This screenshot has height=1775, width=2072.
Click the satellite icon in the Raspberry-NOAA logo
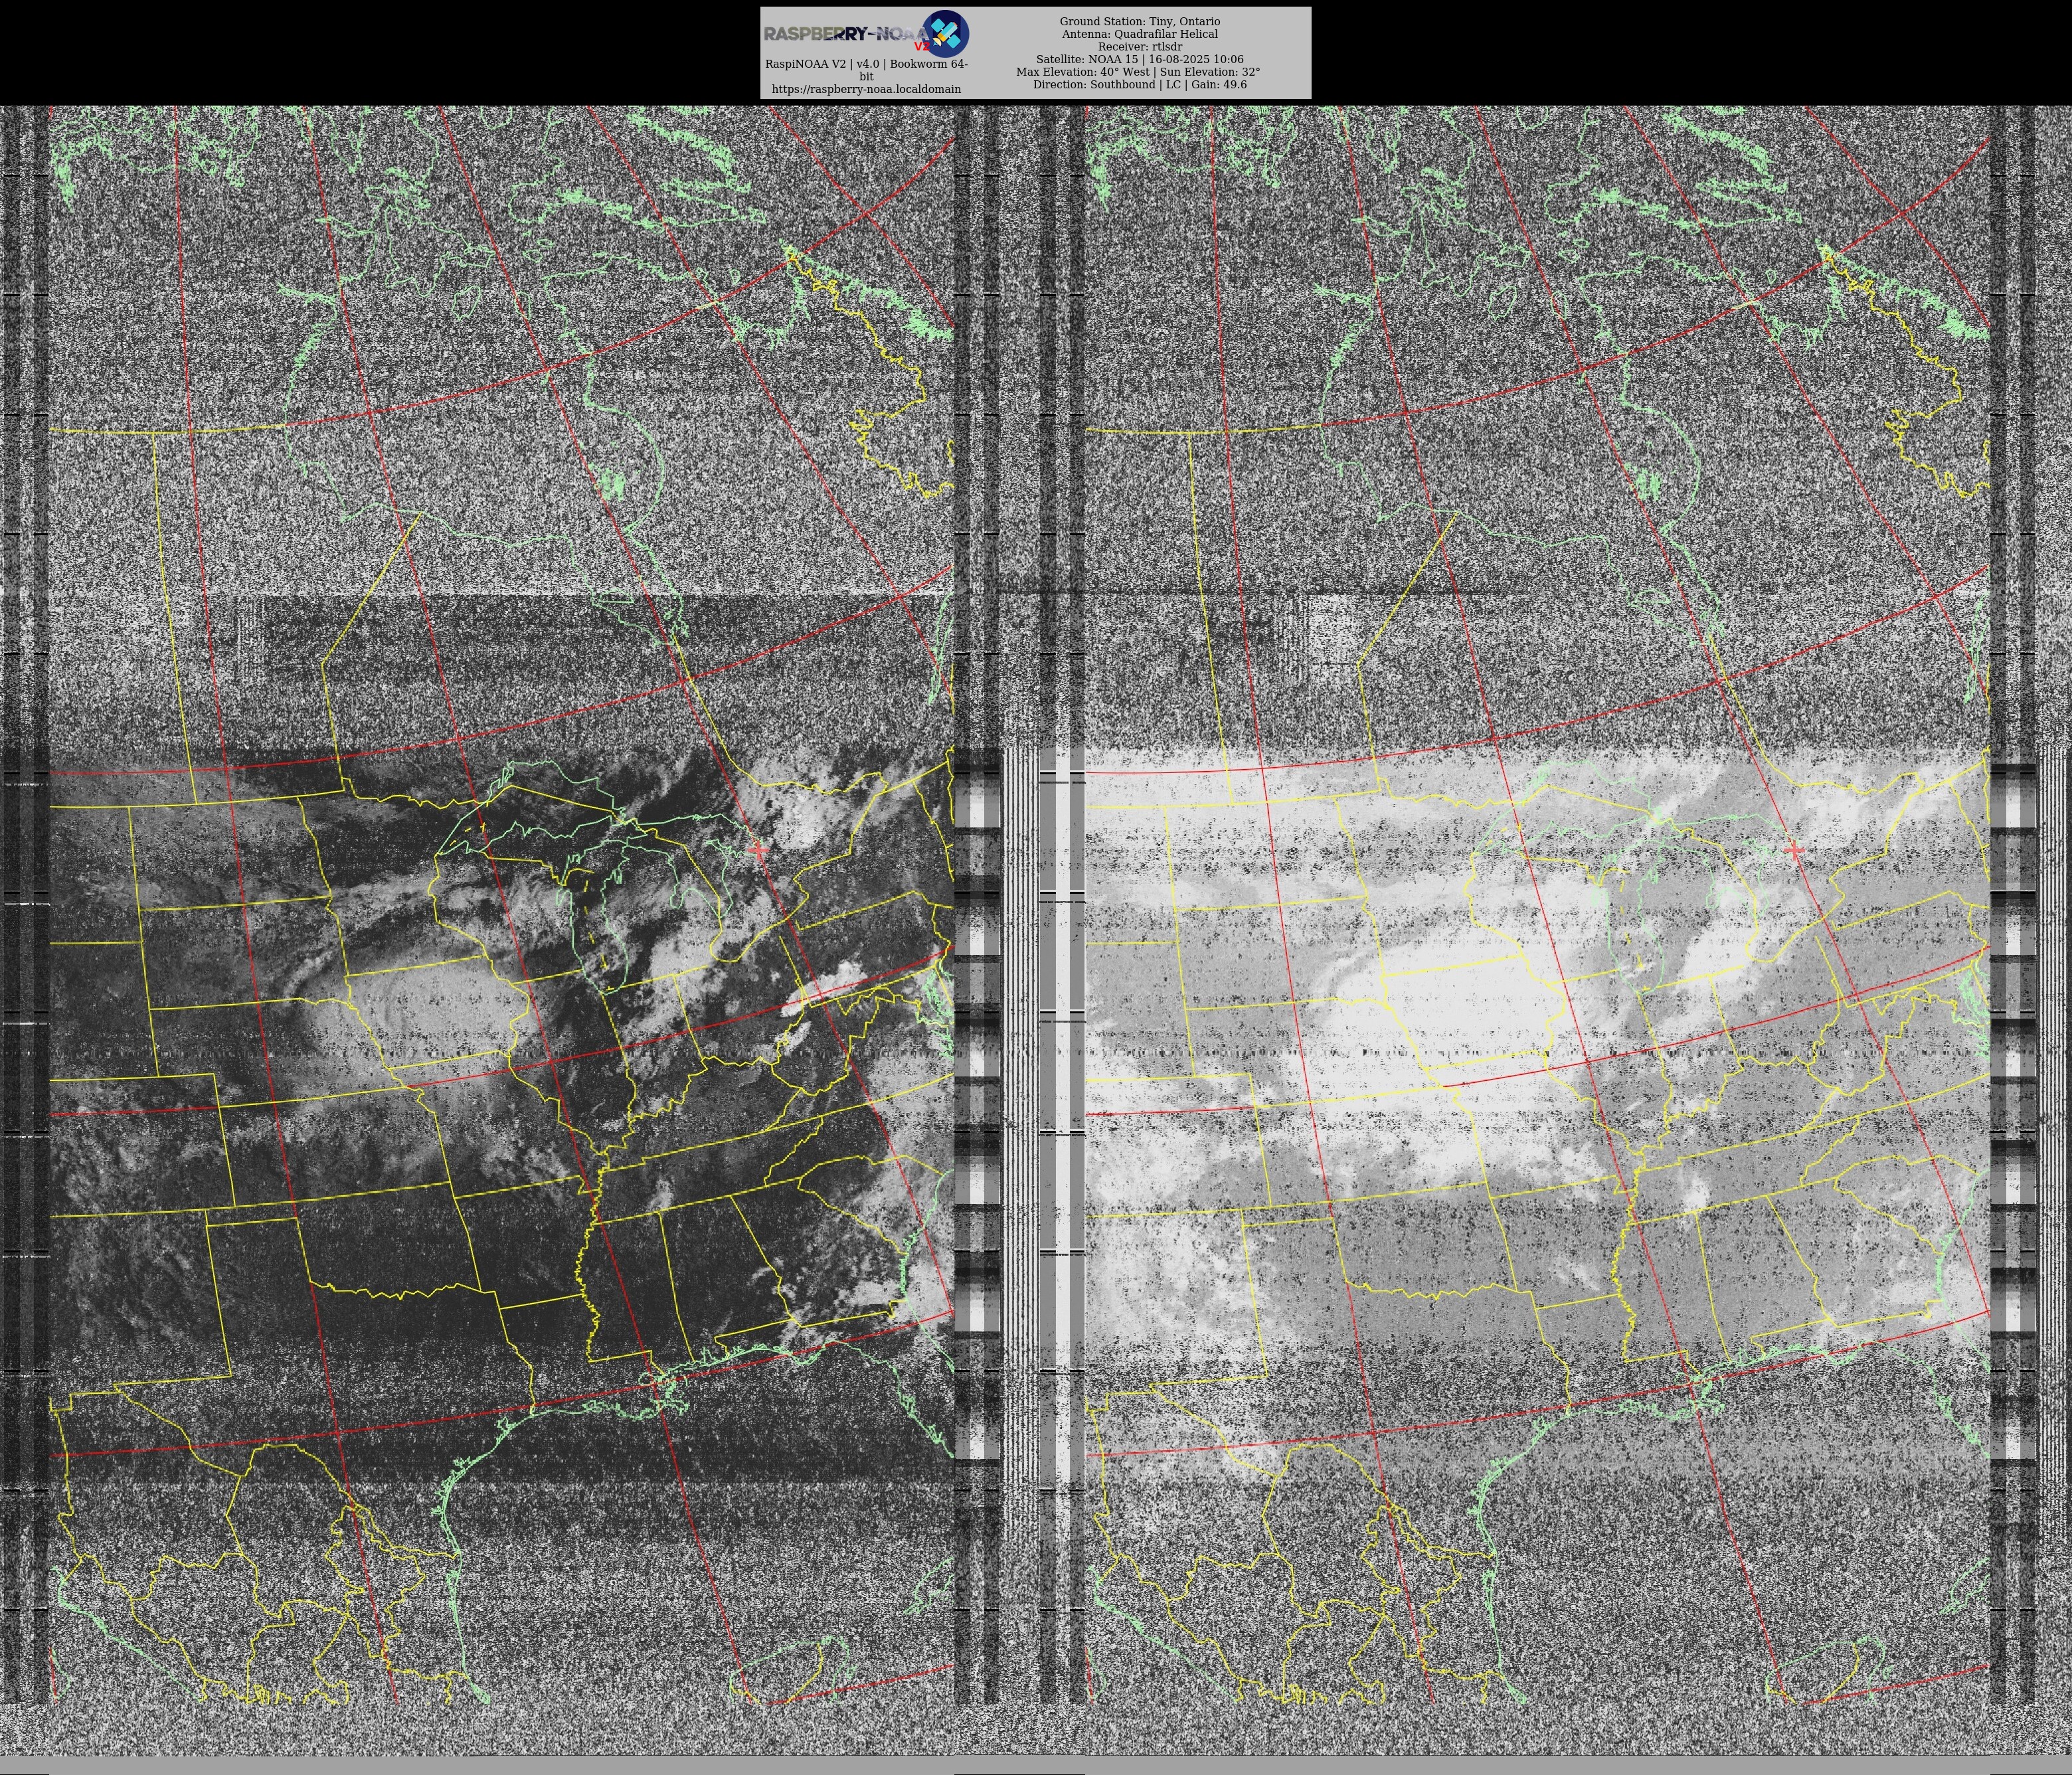pyautogui.click(x=945, y=33)
